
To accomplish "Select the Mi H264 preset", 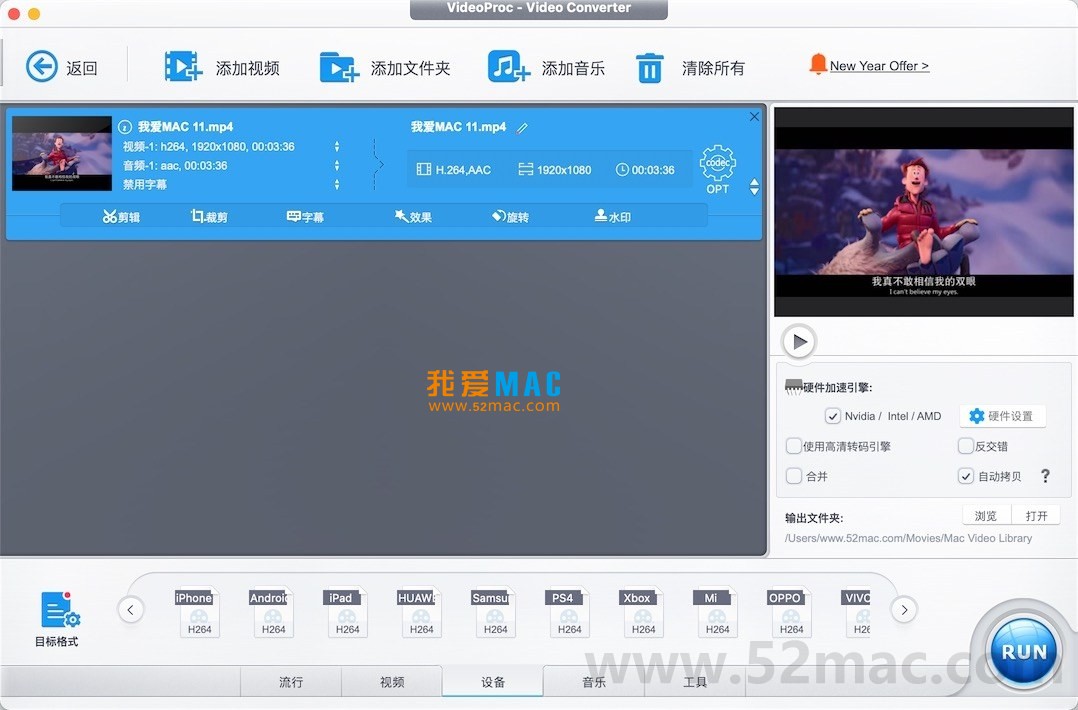I will click(x=716, y=612).
